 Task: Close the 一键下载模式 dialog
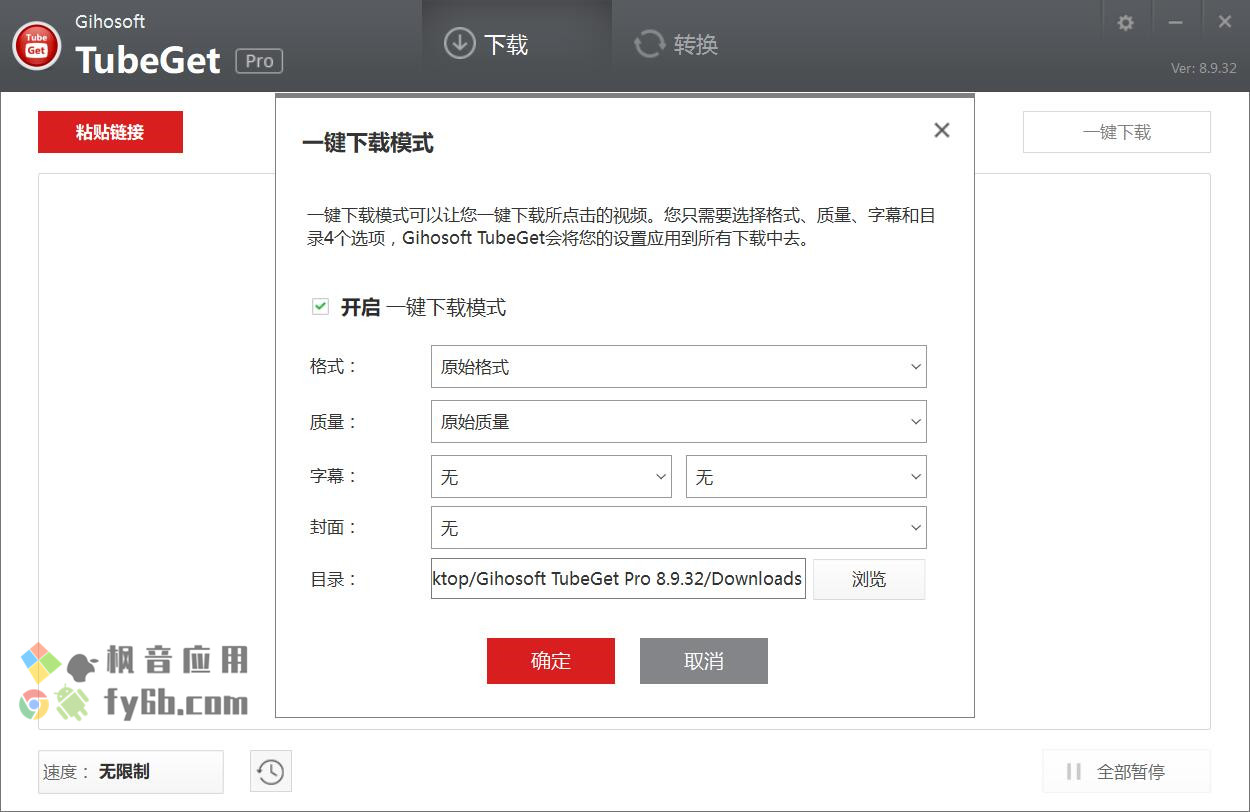(x=941, y=130)
